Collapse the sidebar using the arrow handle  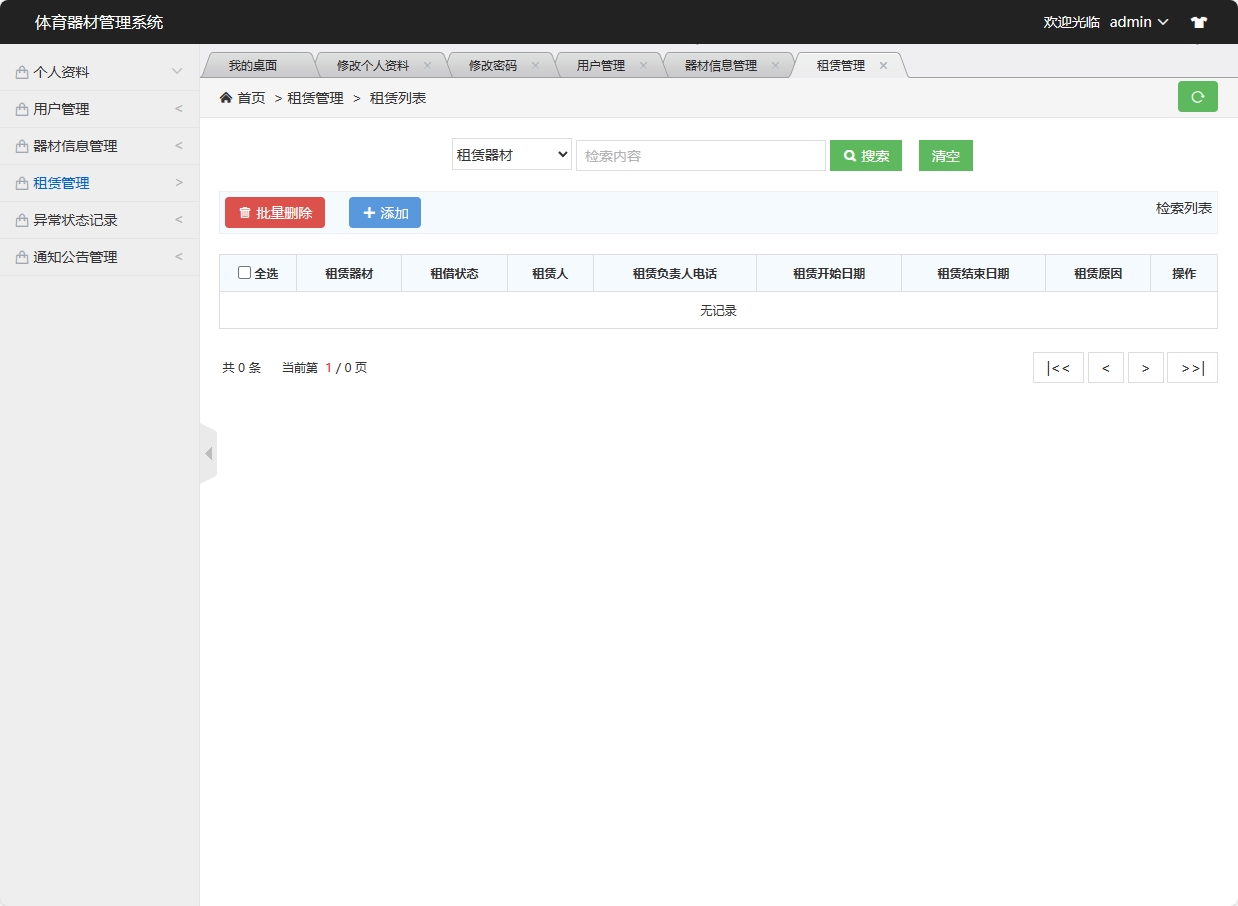click(x=208, y=452)
